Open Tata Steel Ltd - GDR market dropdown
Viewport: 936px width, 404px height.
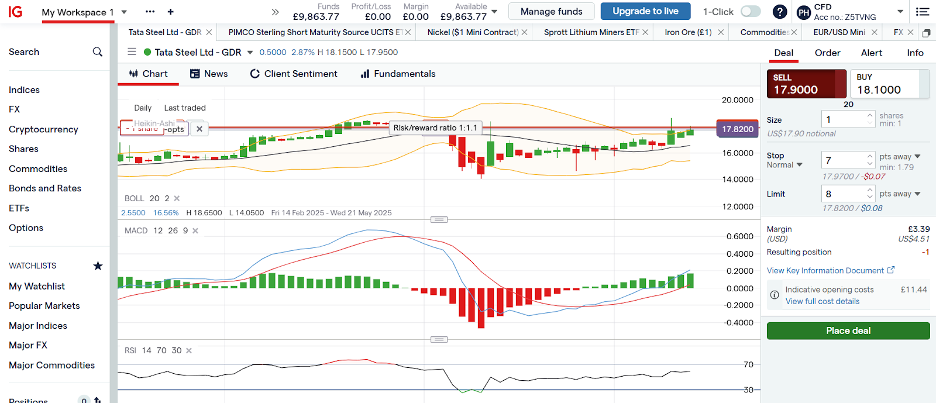pyautogui.click(x=250, y=53)
